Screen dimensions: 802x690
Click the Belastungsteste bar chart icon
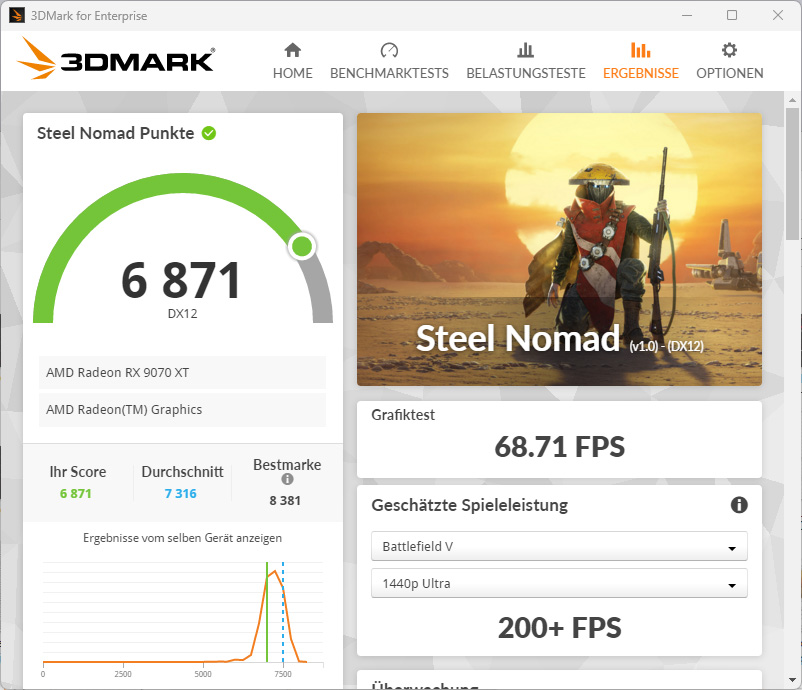point(525,50)
